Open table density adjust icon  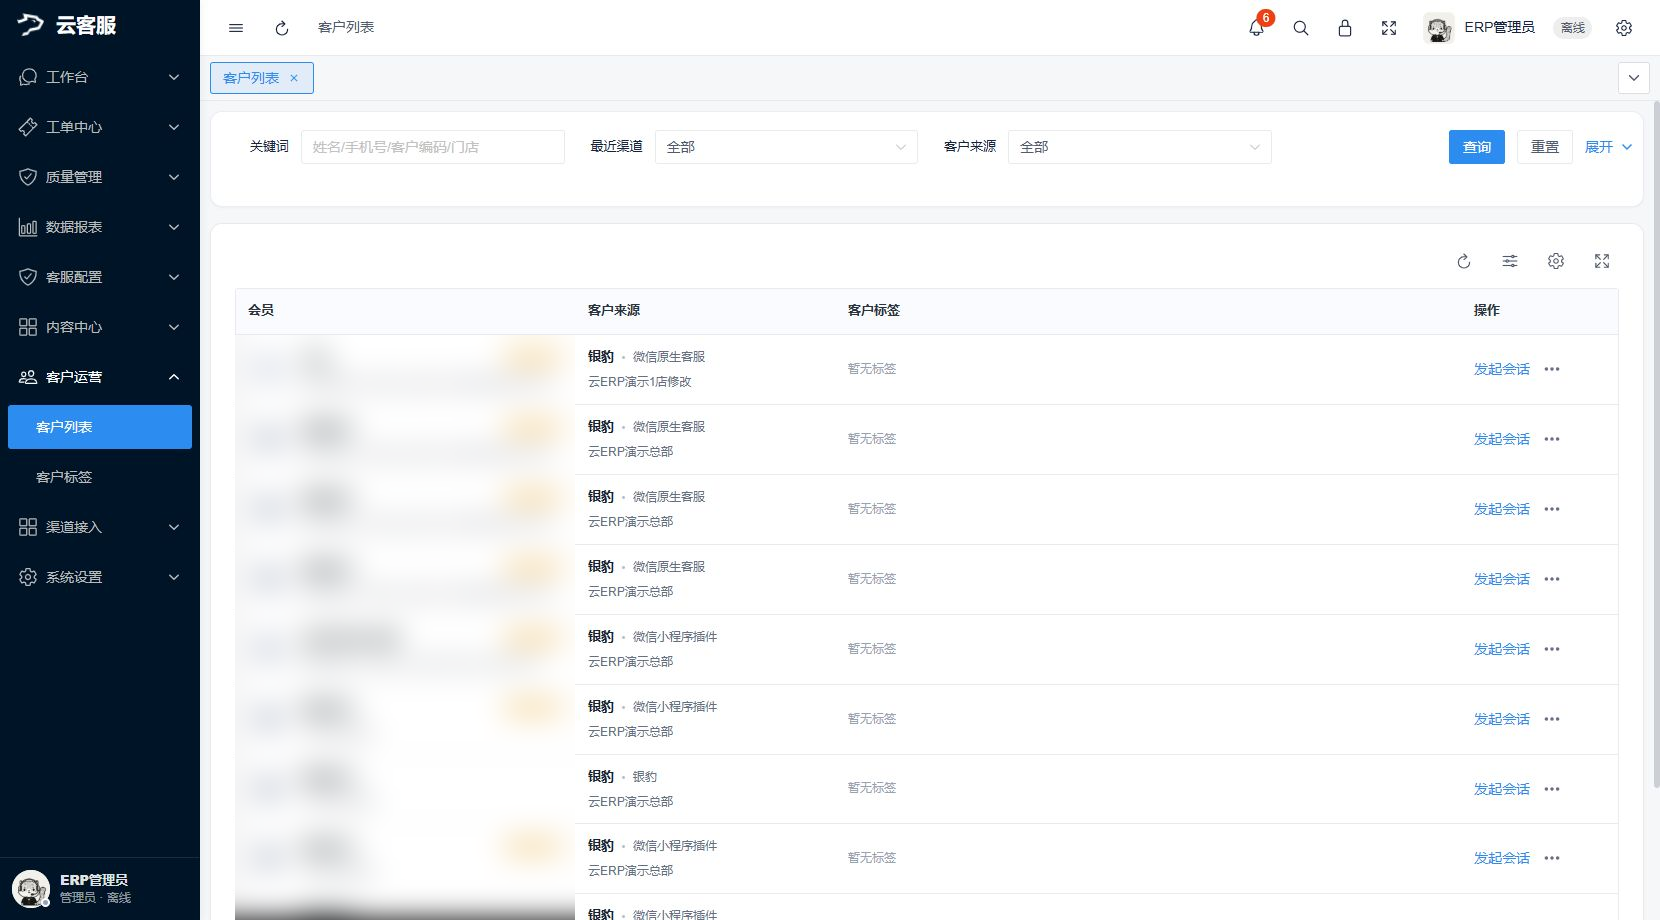(x=1510, y=261)
